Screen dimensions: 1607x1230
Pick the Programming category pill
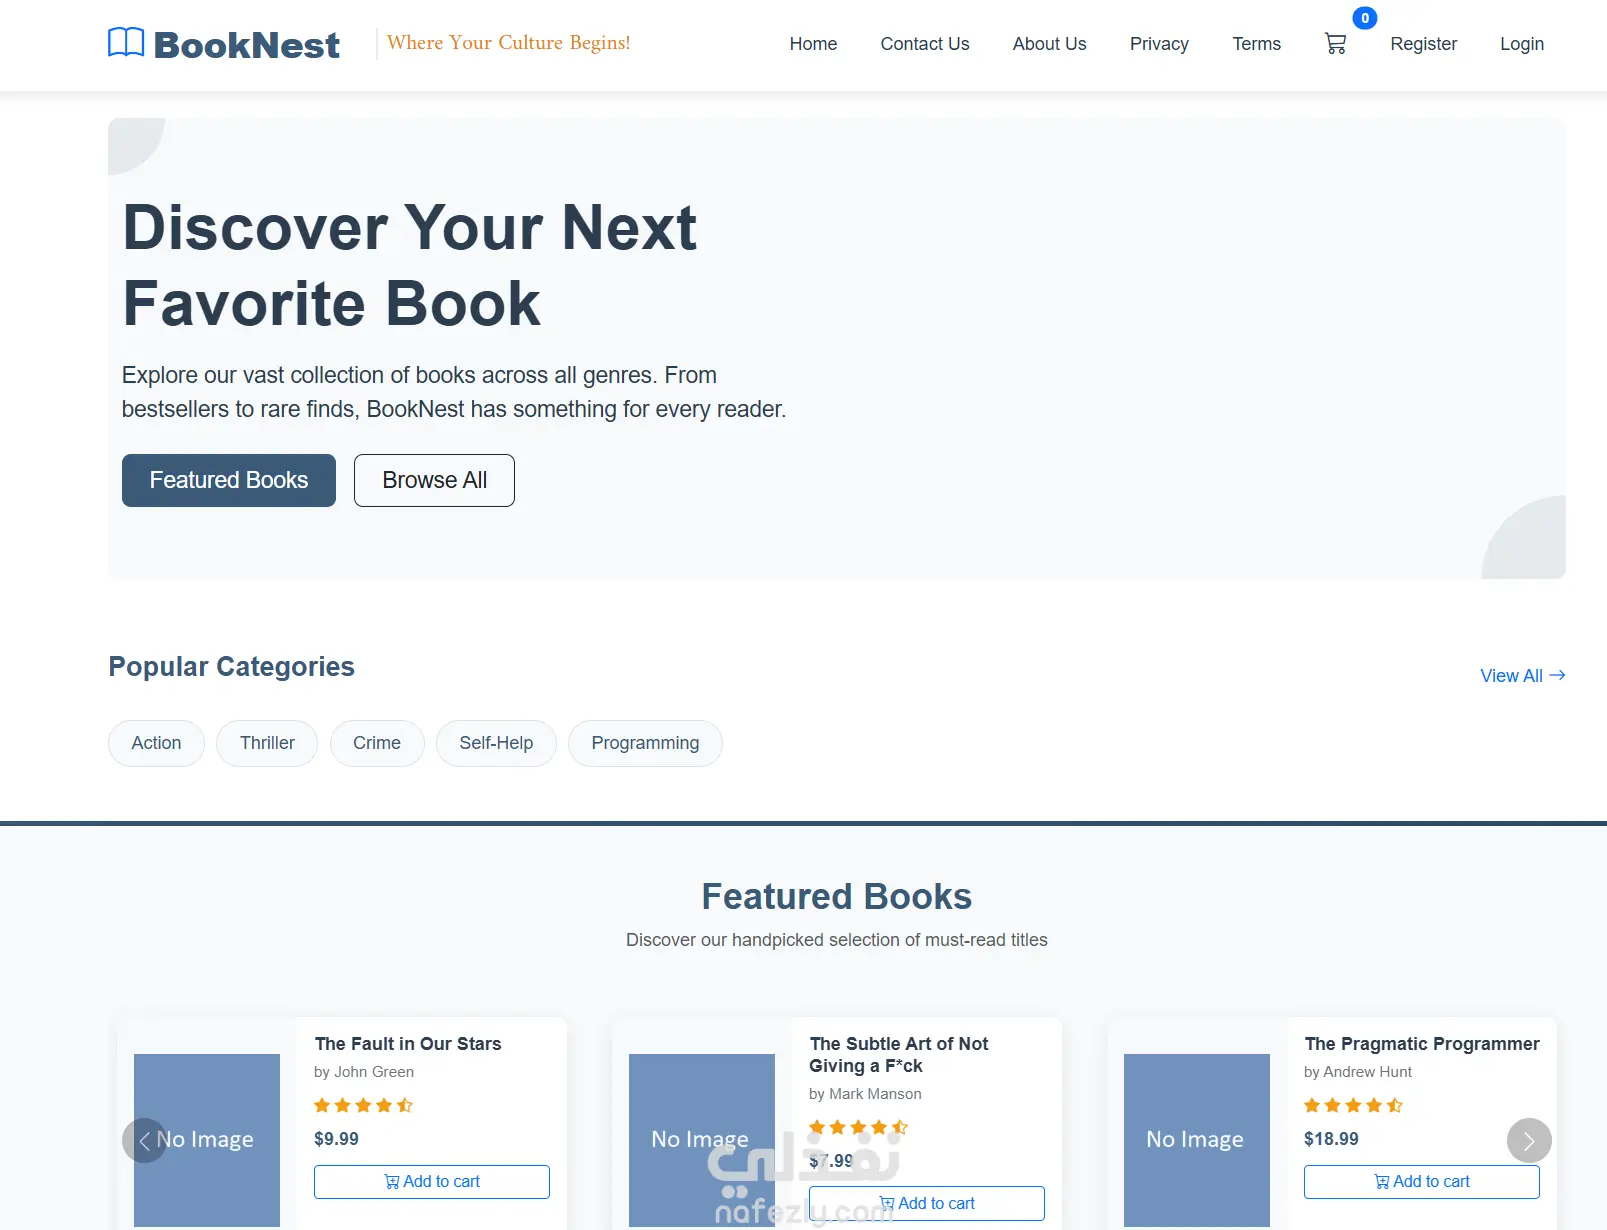point(645,743)
